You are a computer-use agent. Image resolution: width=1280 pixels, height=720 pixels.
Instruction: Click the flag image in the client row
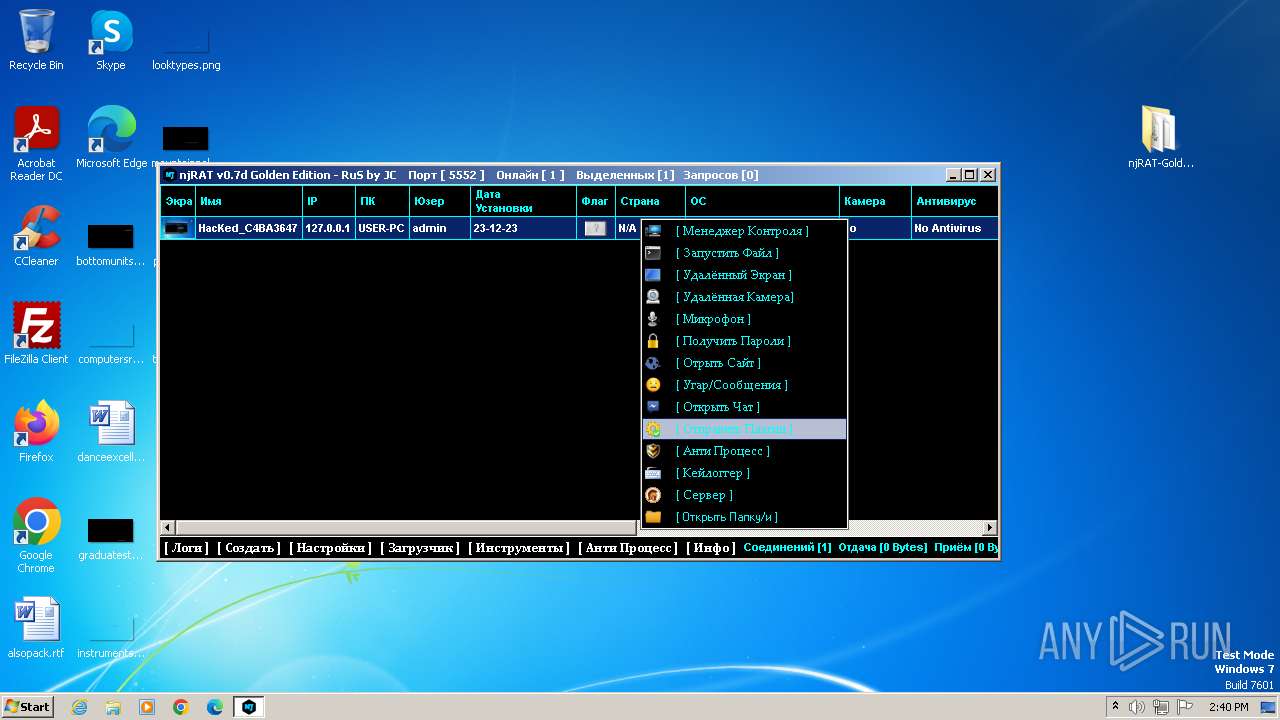coord(595,228)
